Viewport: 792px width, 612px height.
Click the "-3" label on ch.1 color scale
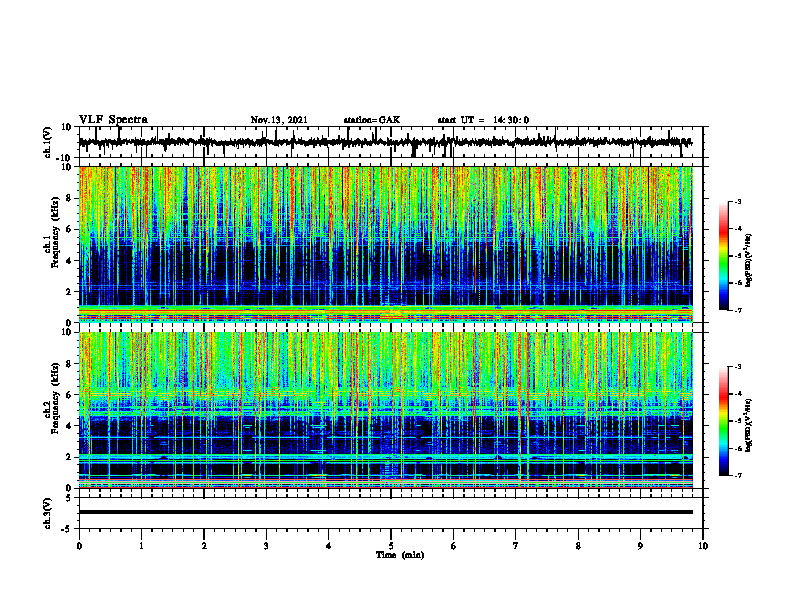(737, 201)
